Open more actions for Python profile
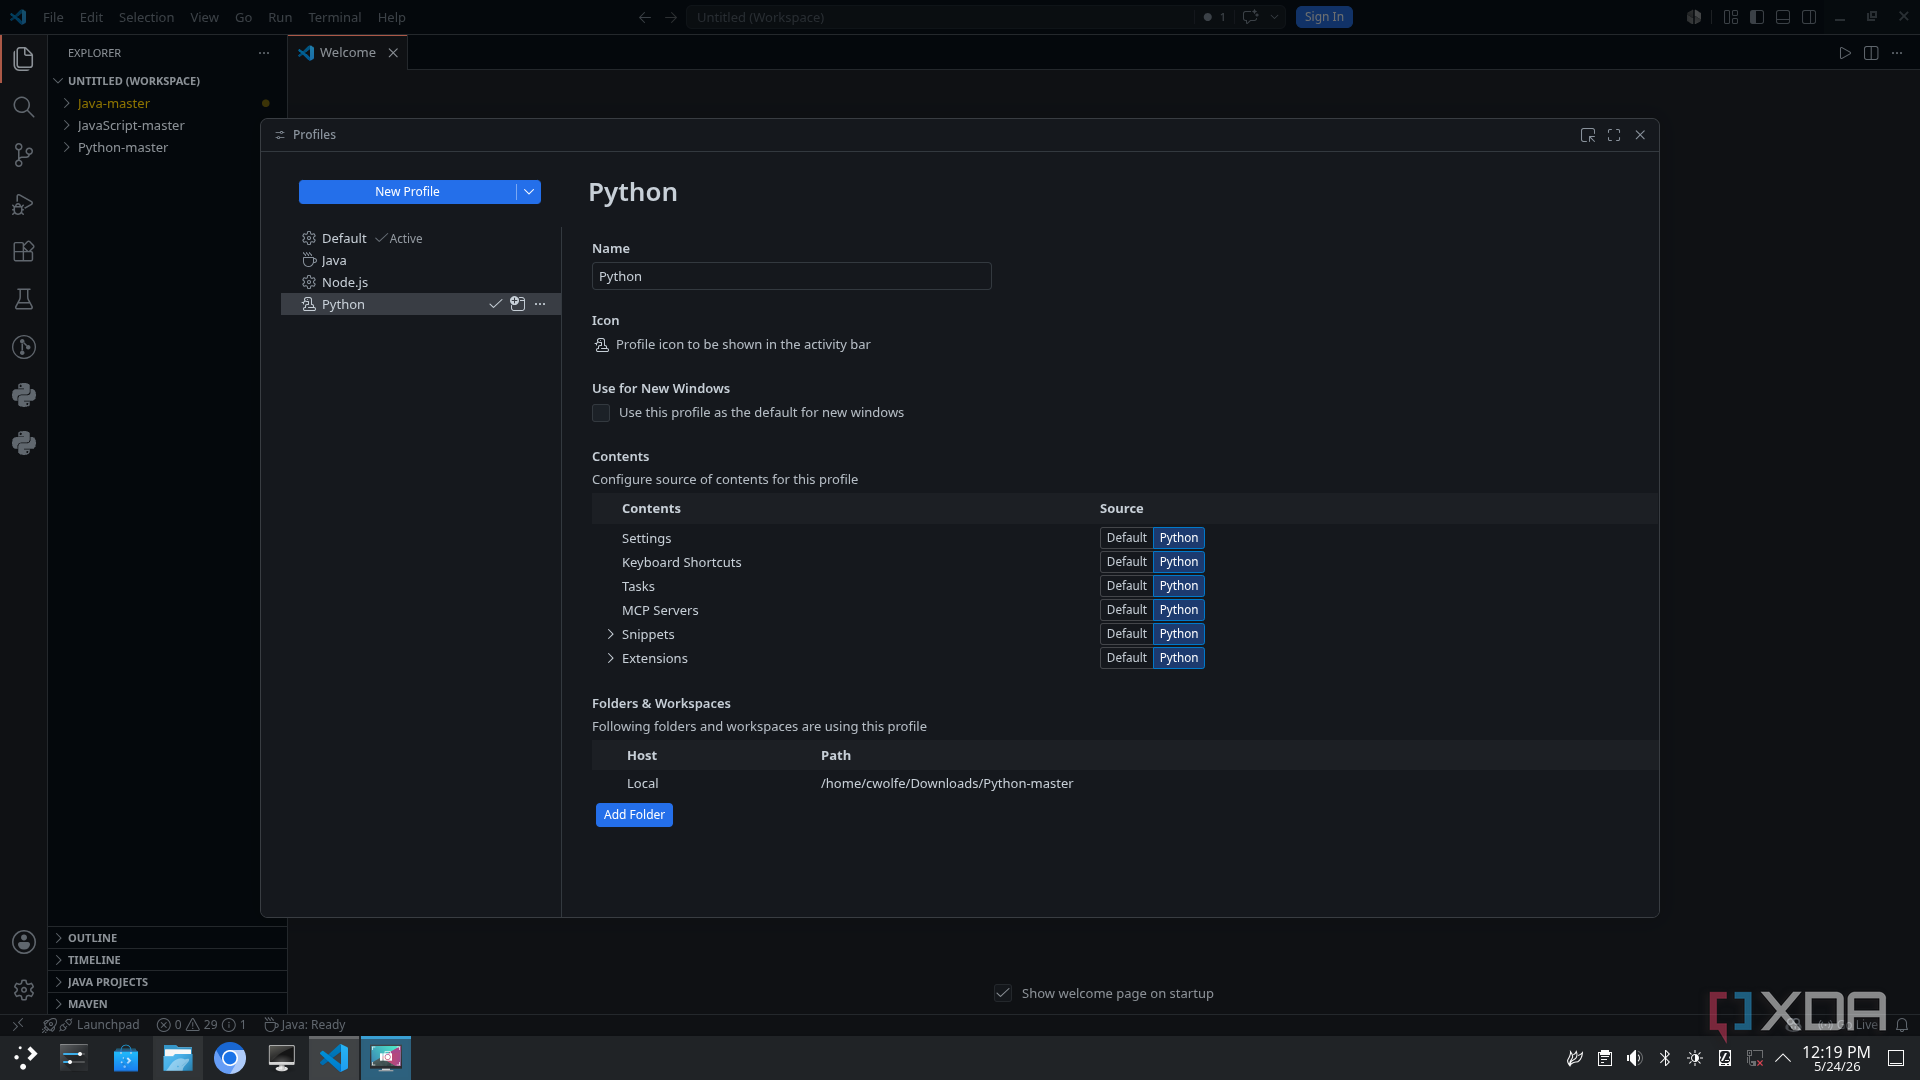 tap(540, 304)
